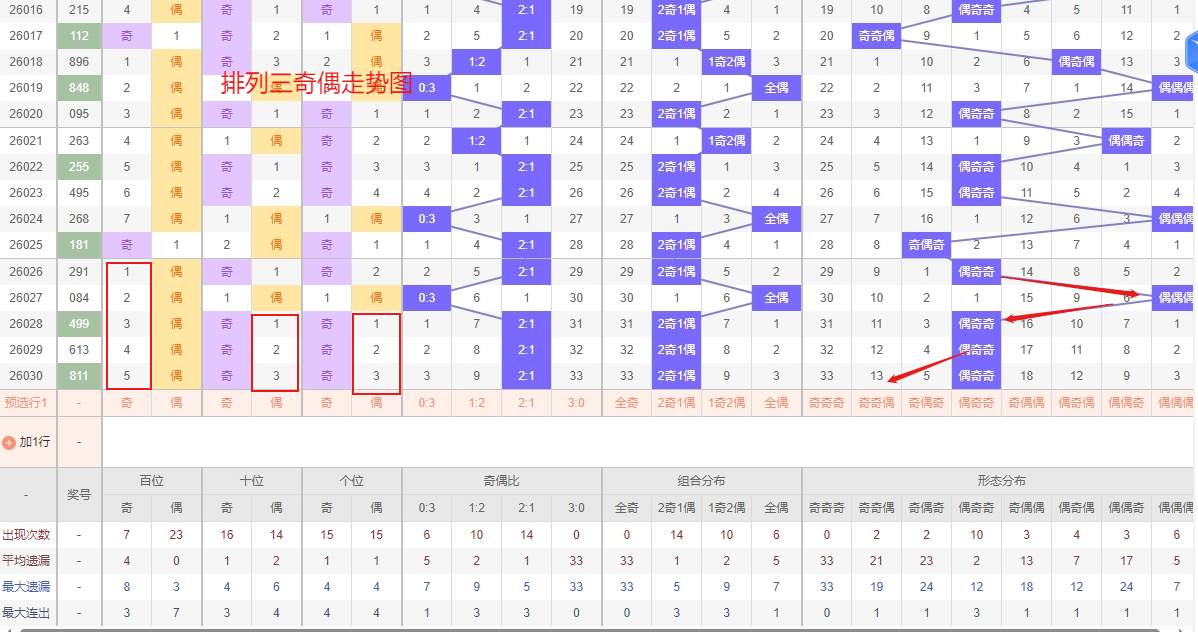The width and height of the screenshot is (1198, 632).
Task: Click the 出现次数 statistics row label
Action: click(27, 535)
